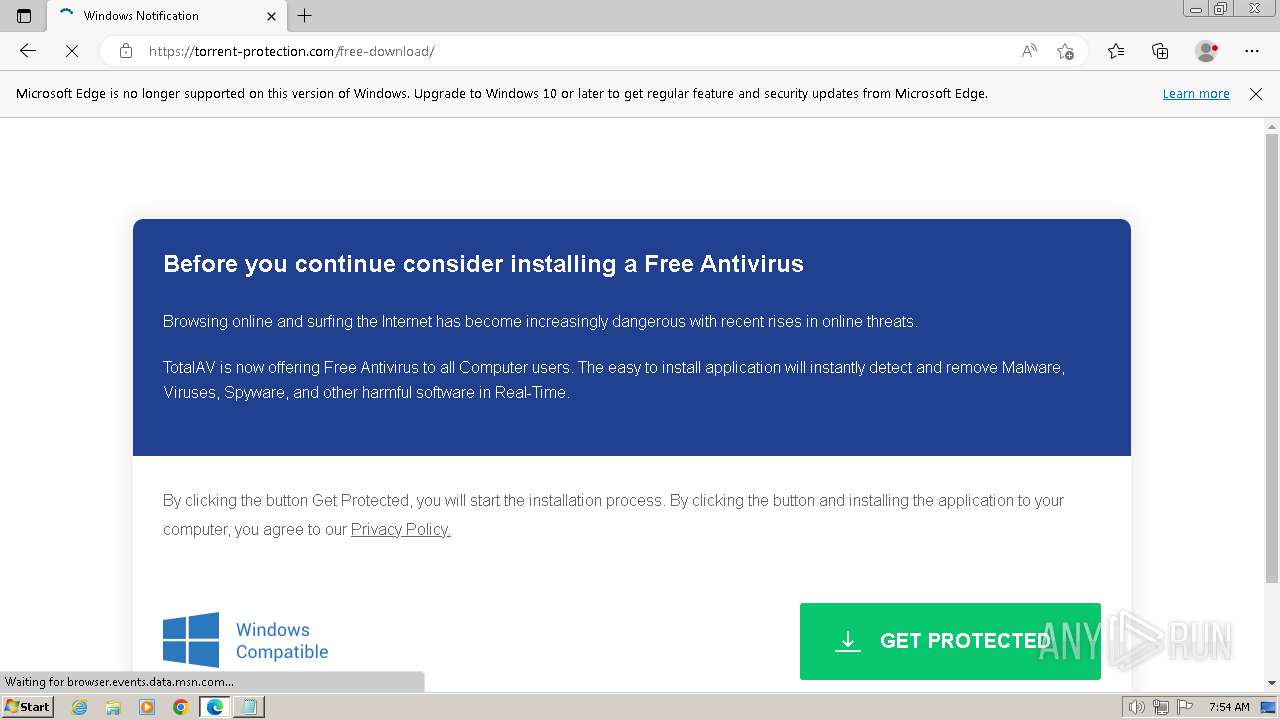Screen dimensions: 1280x720
Task: Launch Chrome from the taskbar
Action: 181,707
